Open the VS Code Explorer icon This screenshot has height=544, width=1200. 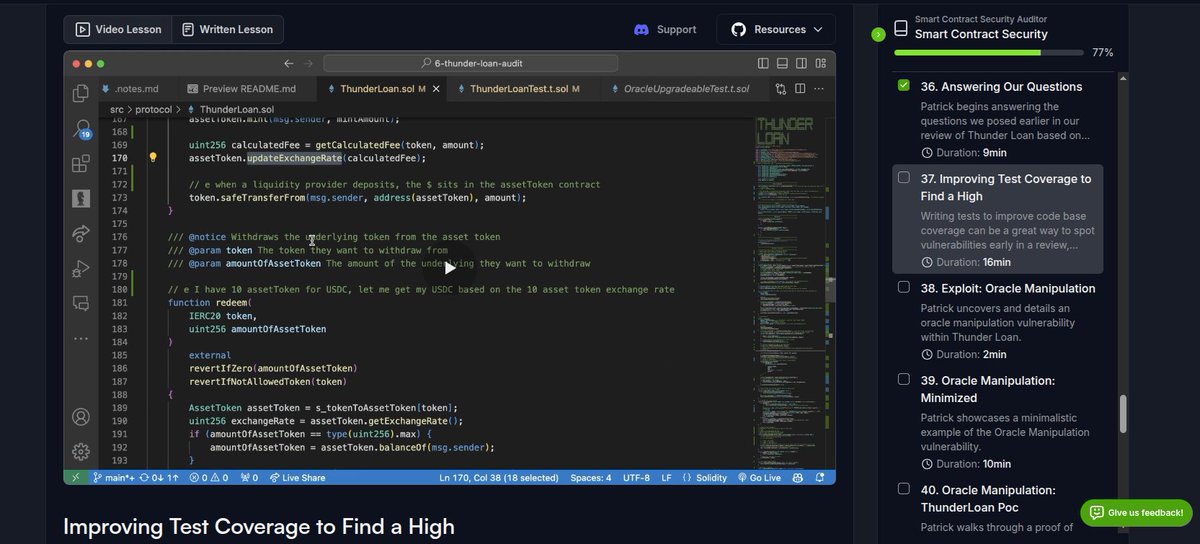[x=81, y=94]
